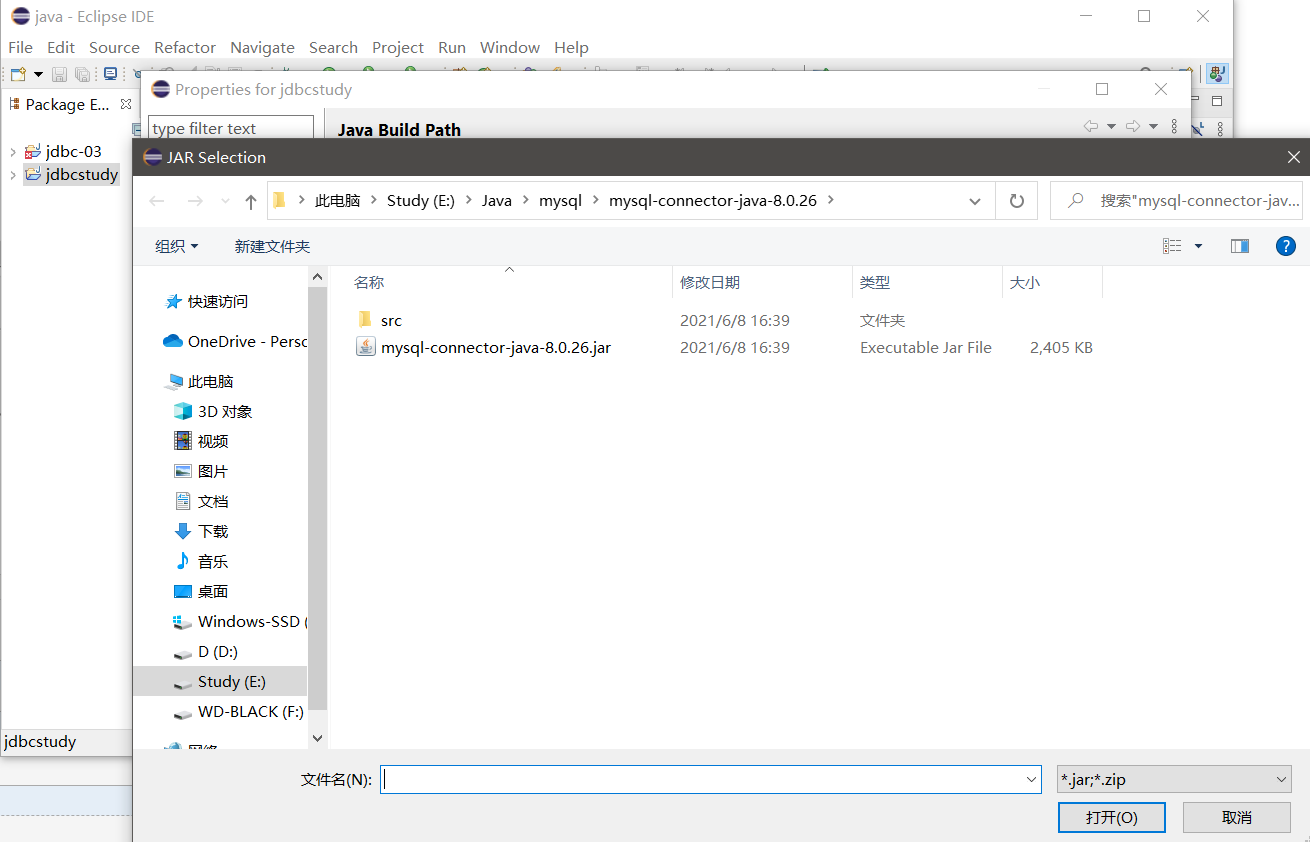Click back arrow in Properties dialog
The image size is (1310, 842).
point(1091,126)
